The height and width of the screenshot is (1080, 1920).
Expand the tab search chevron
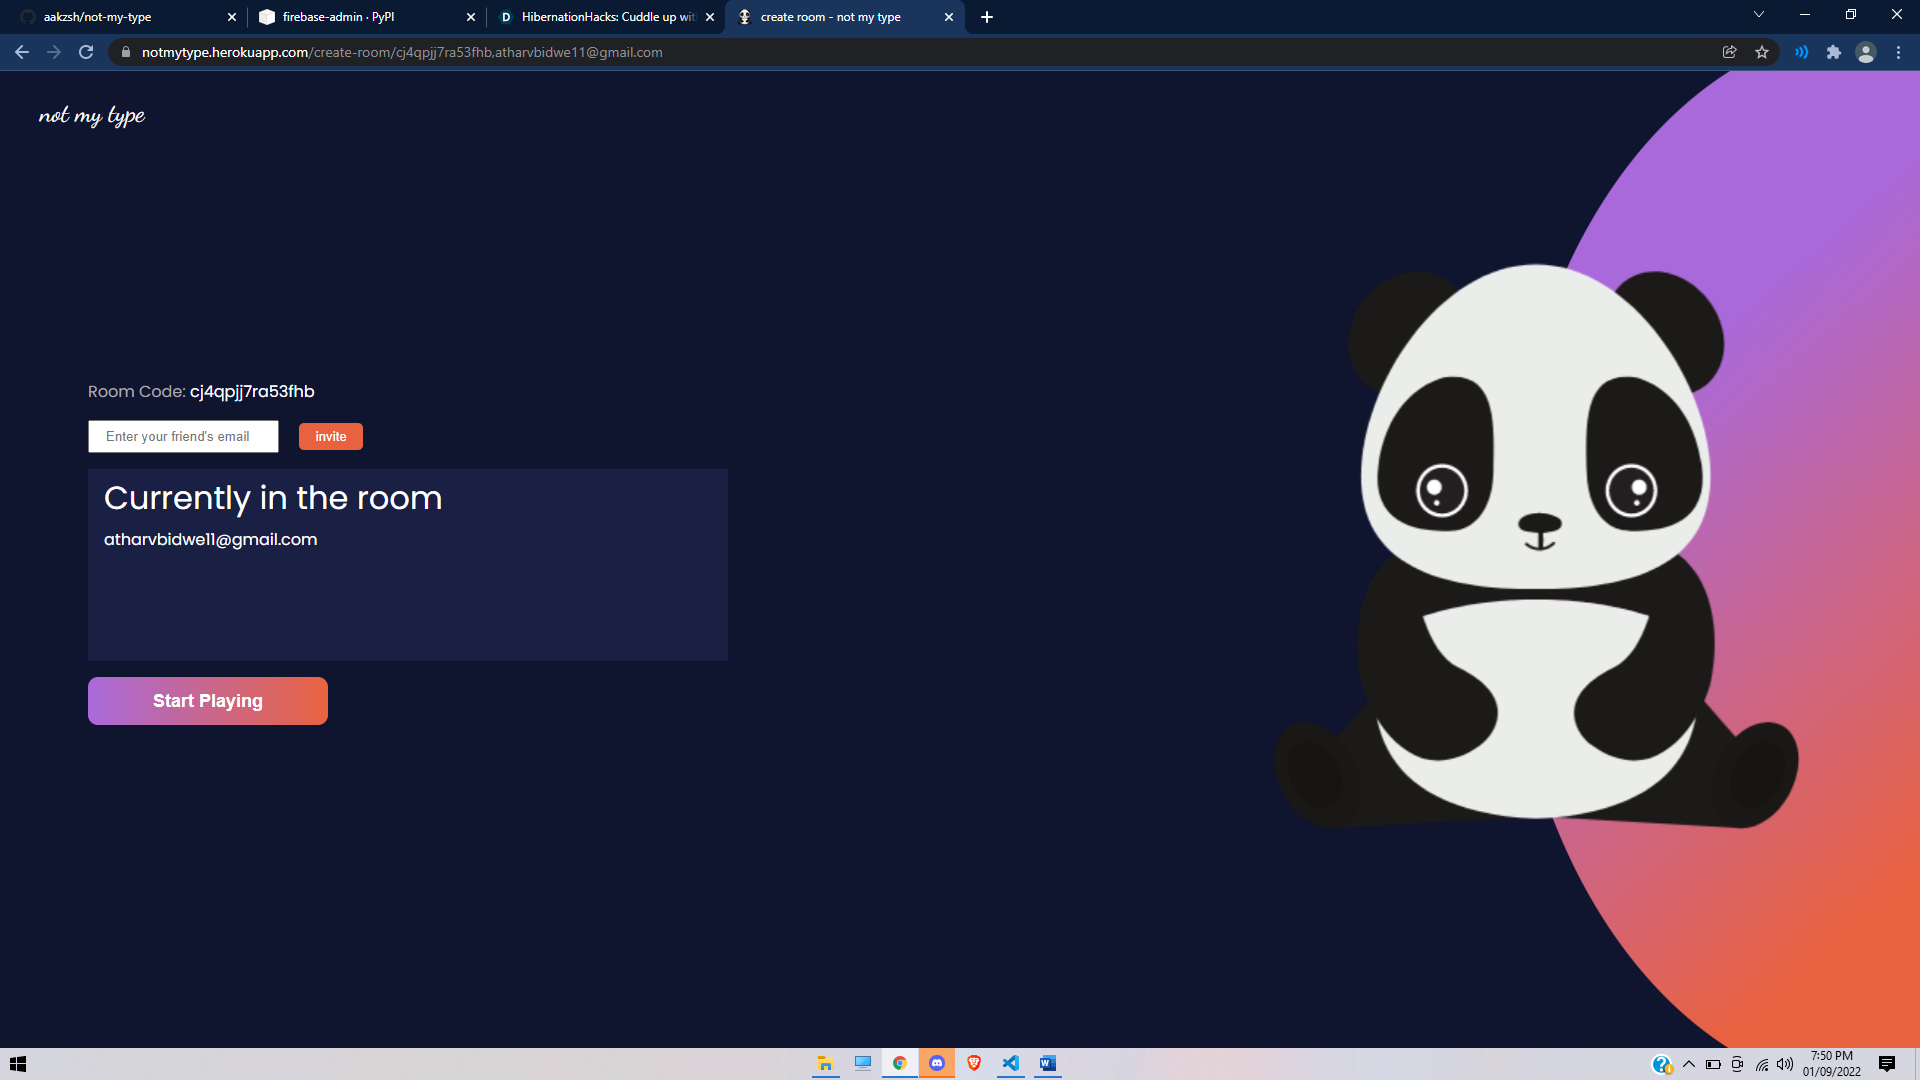1758,15
